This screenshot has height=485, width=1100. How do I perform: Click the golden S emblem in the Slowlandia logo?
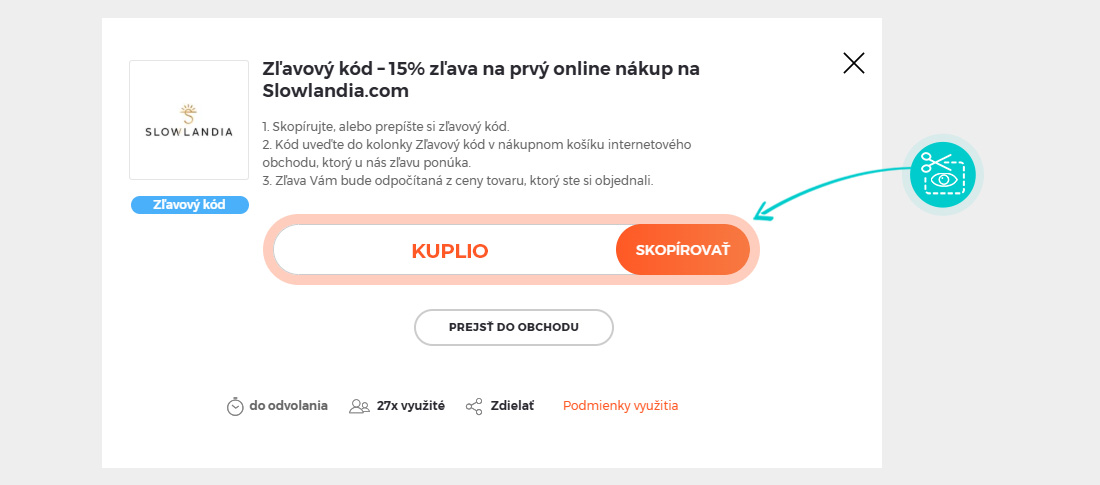188,112
